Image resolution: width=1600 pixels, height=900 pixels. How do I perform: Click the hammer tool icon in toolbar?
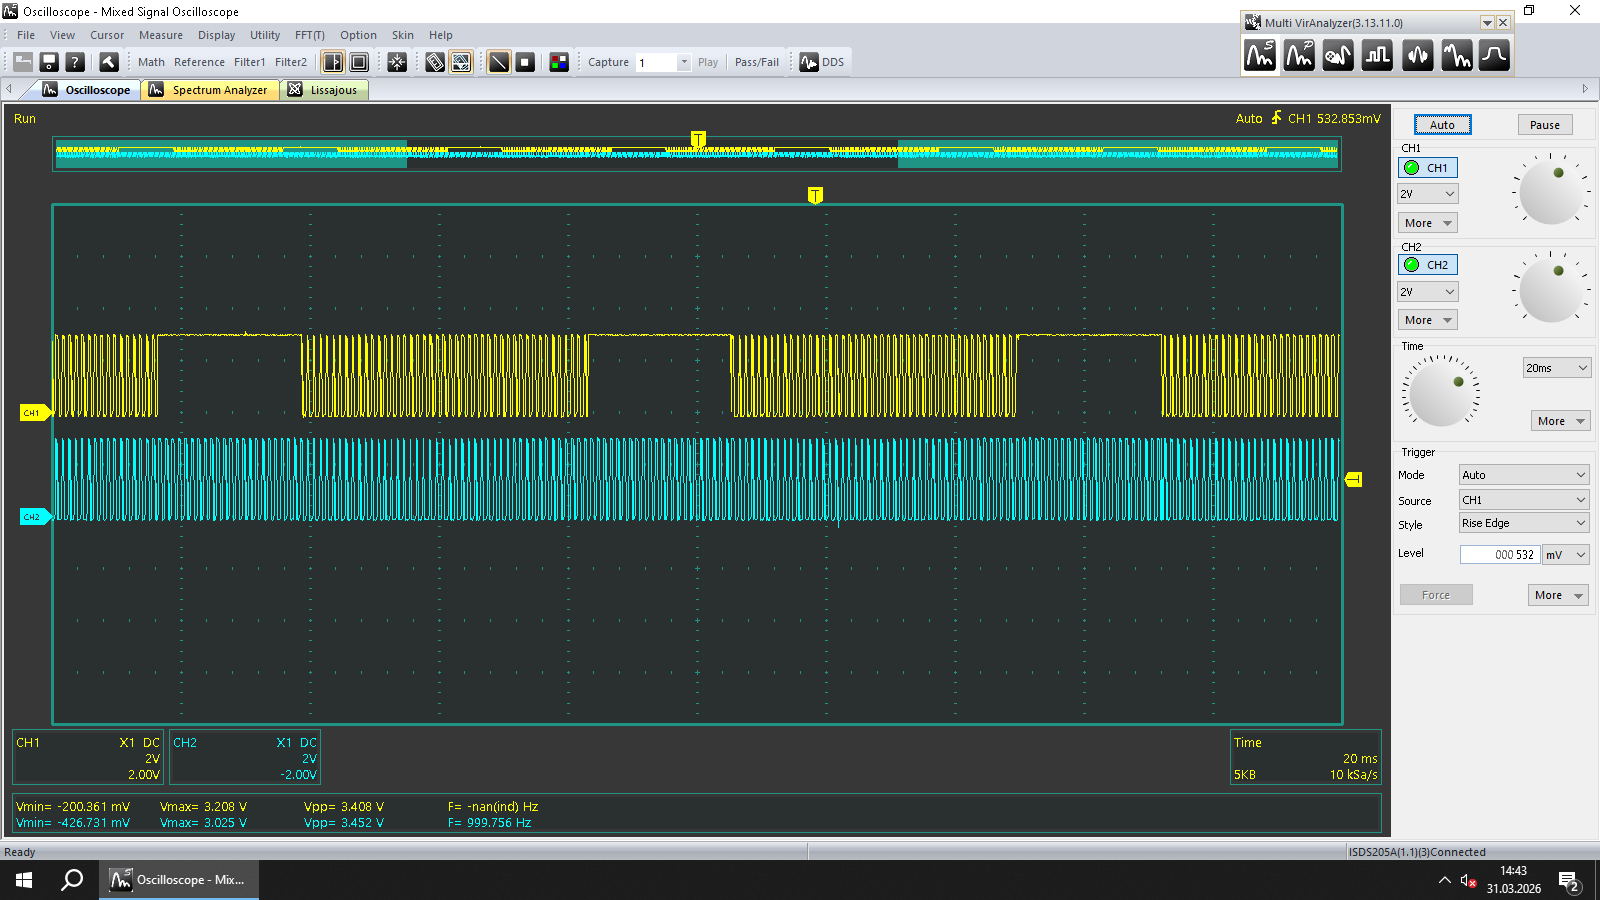tap(109, 62)
